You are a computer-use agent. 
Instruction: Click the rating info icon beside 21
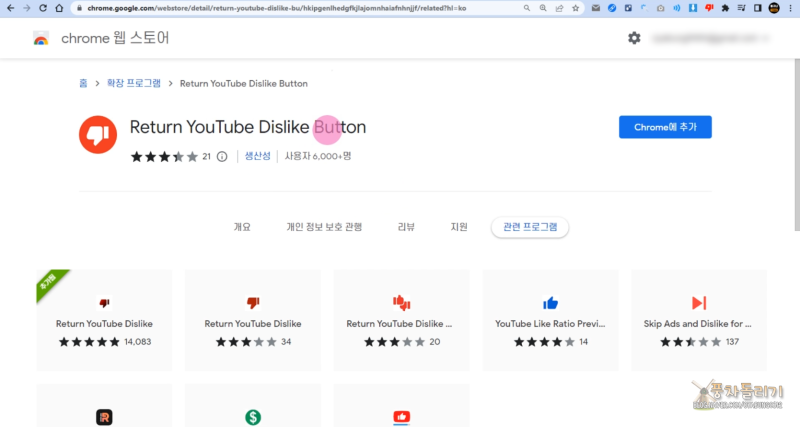pos(222,157)
